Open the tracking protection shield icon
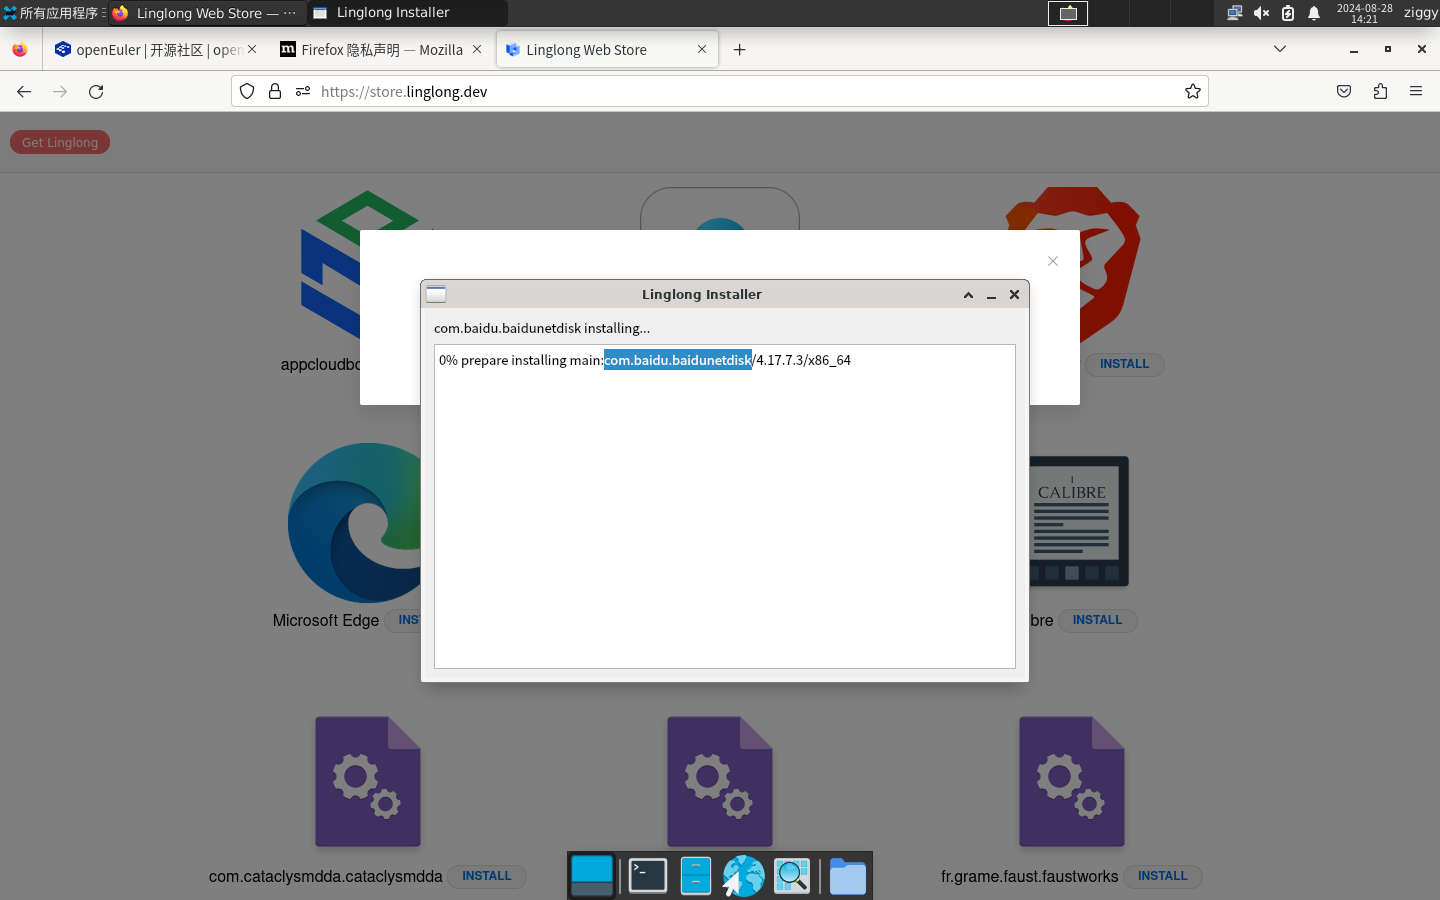 pos(247,91)
